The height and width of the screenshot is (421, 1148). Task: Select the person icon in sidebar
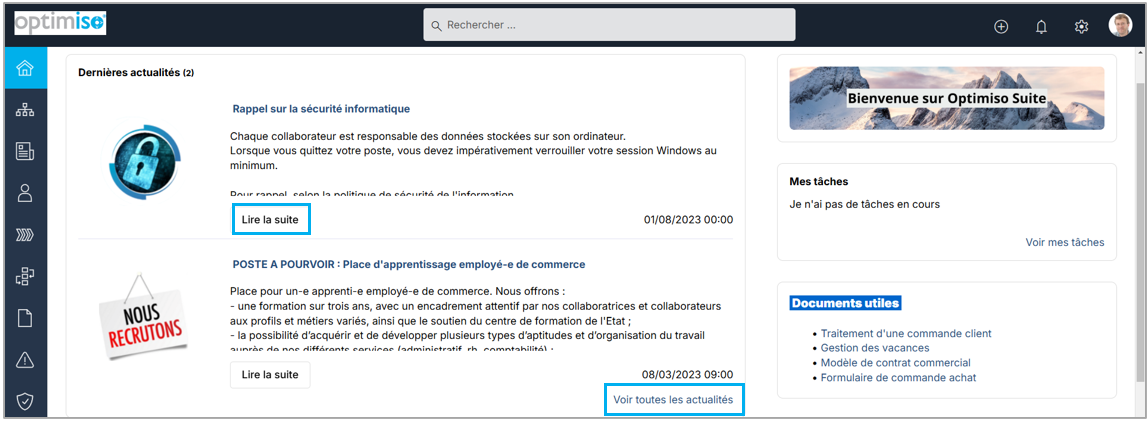point(25,193)
